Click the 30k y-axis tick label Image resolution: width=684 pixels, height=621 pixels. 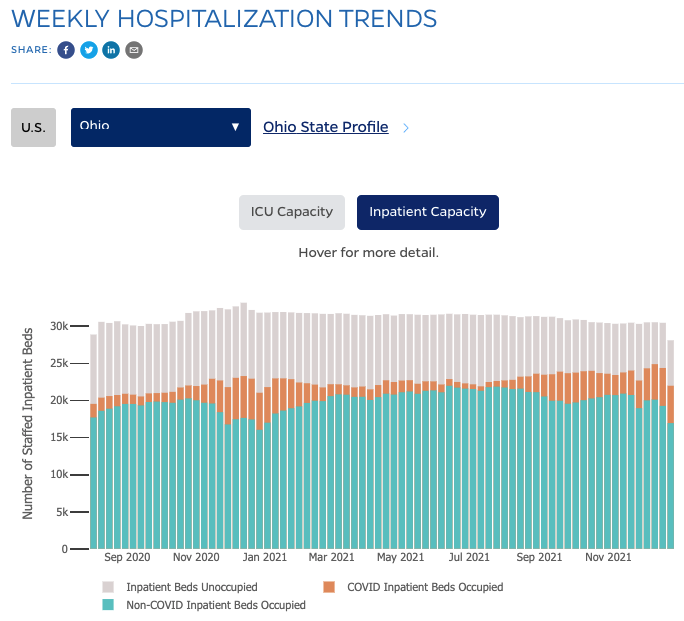(59, 326)
